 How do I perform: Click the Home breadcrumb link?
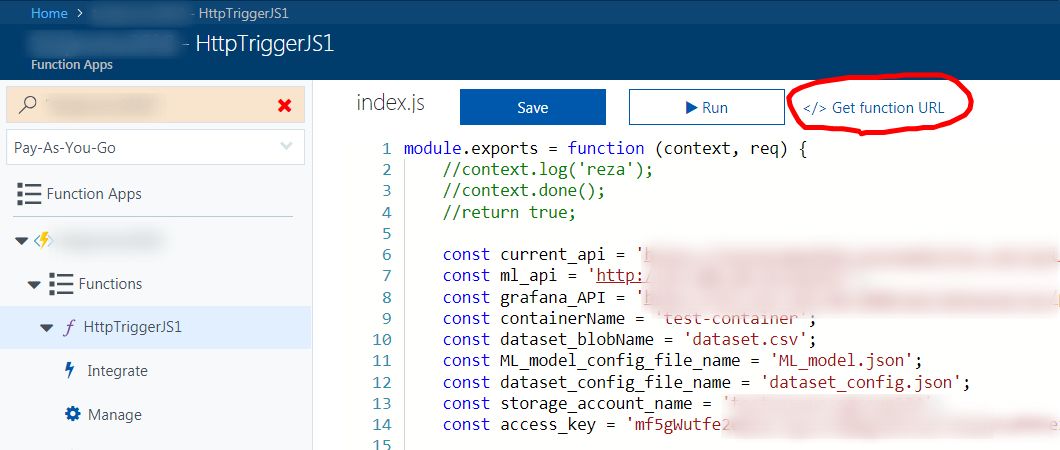pyautogui.click(x=49, y=14)
